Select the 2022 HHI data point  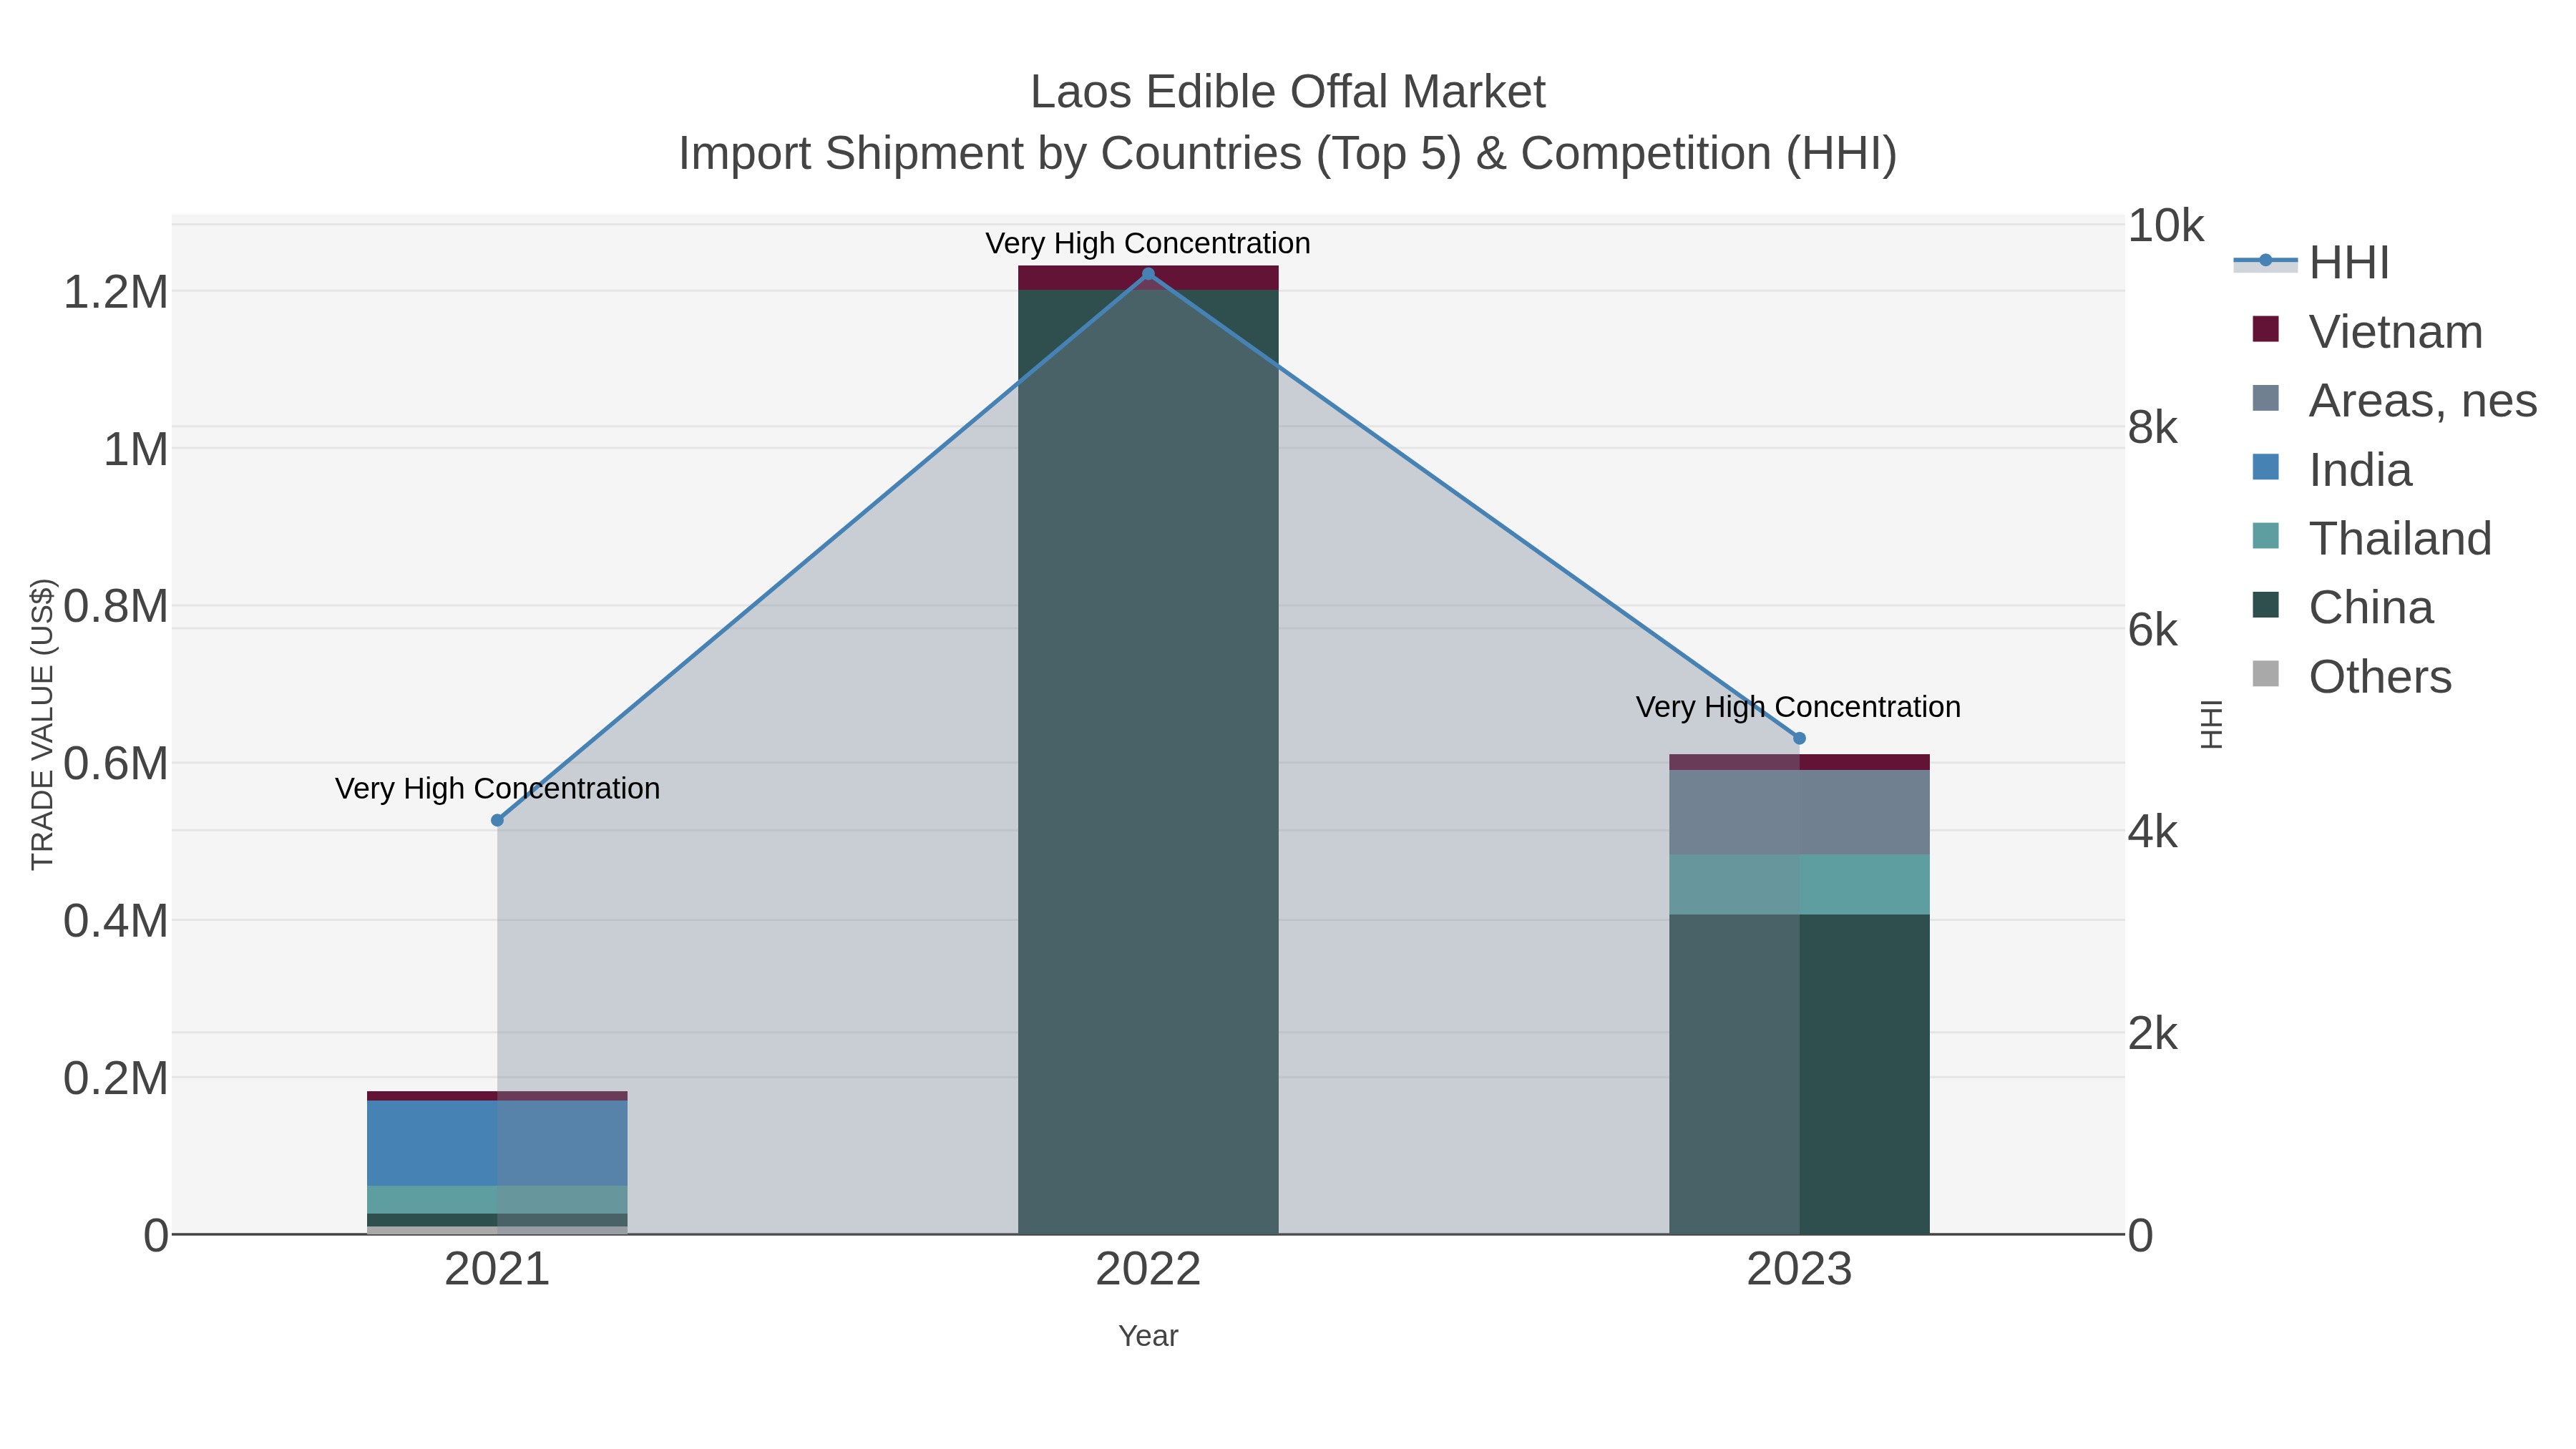click(1148, 274)
